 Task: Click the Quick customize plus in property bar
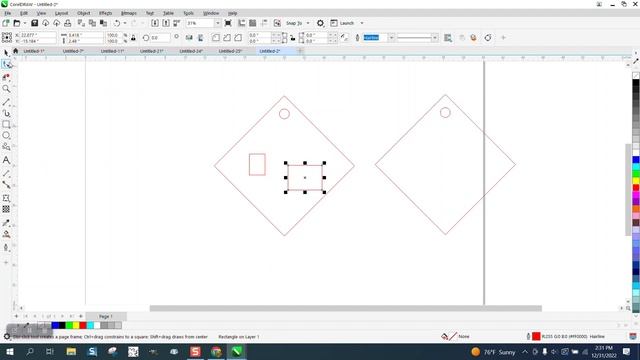click(x=503, y=38)
